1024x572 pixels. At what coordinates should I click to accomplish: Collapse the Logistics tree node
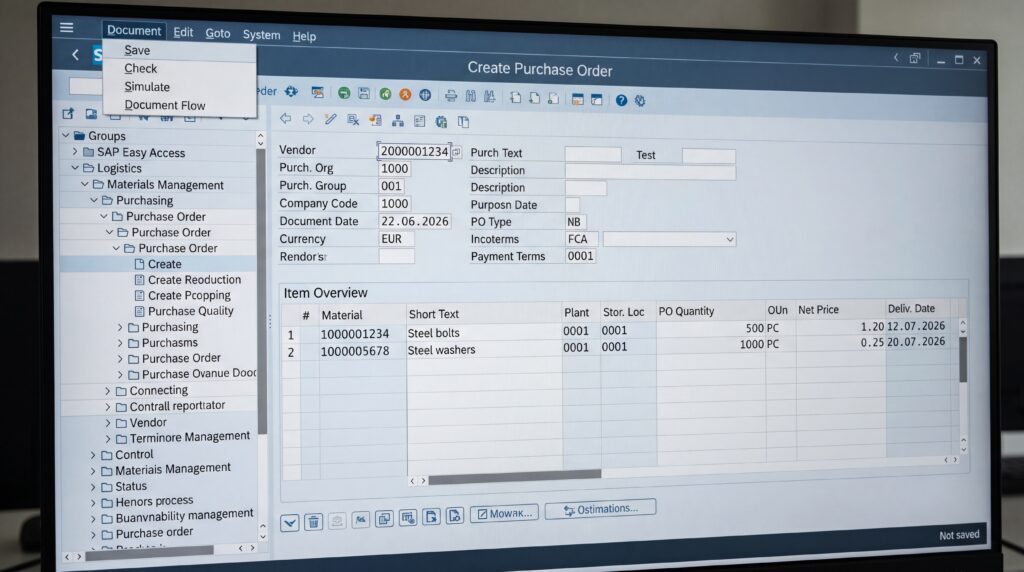[x=75, y=168]
